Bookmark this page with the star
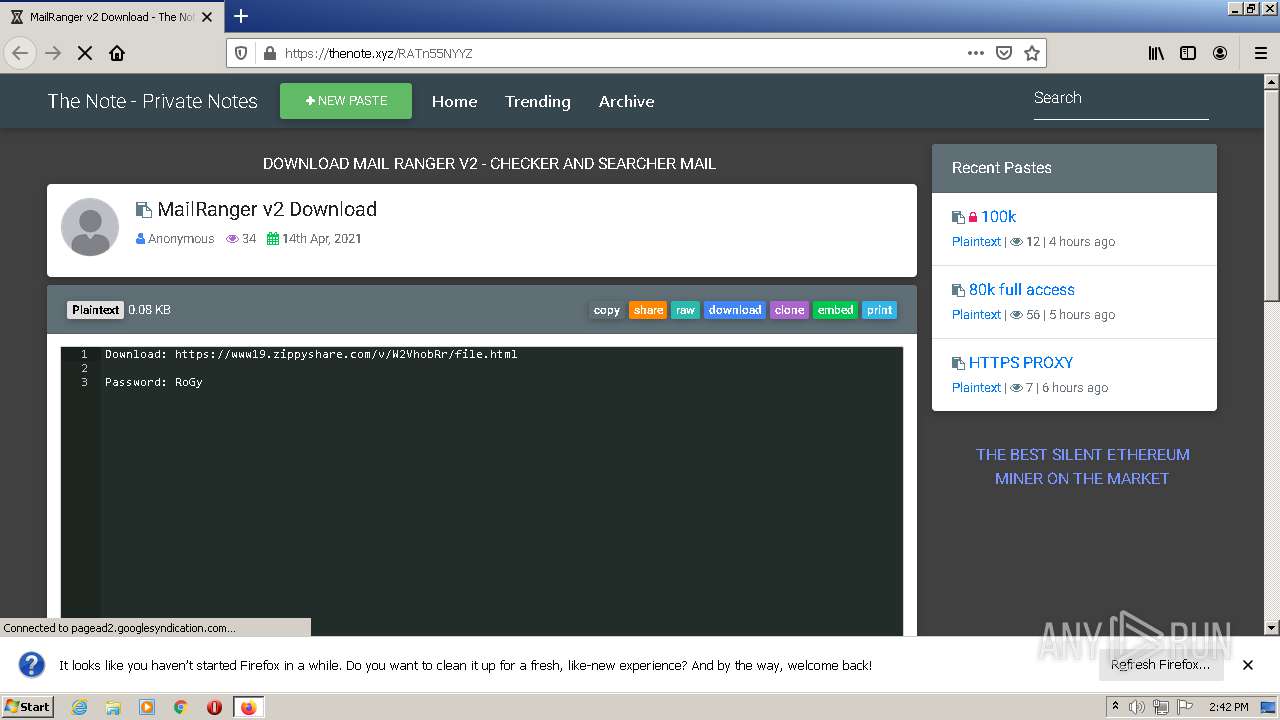 pos(1032,53)
